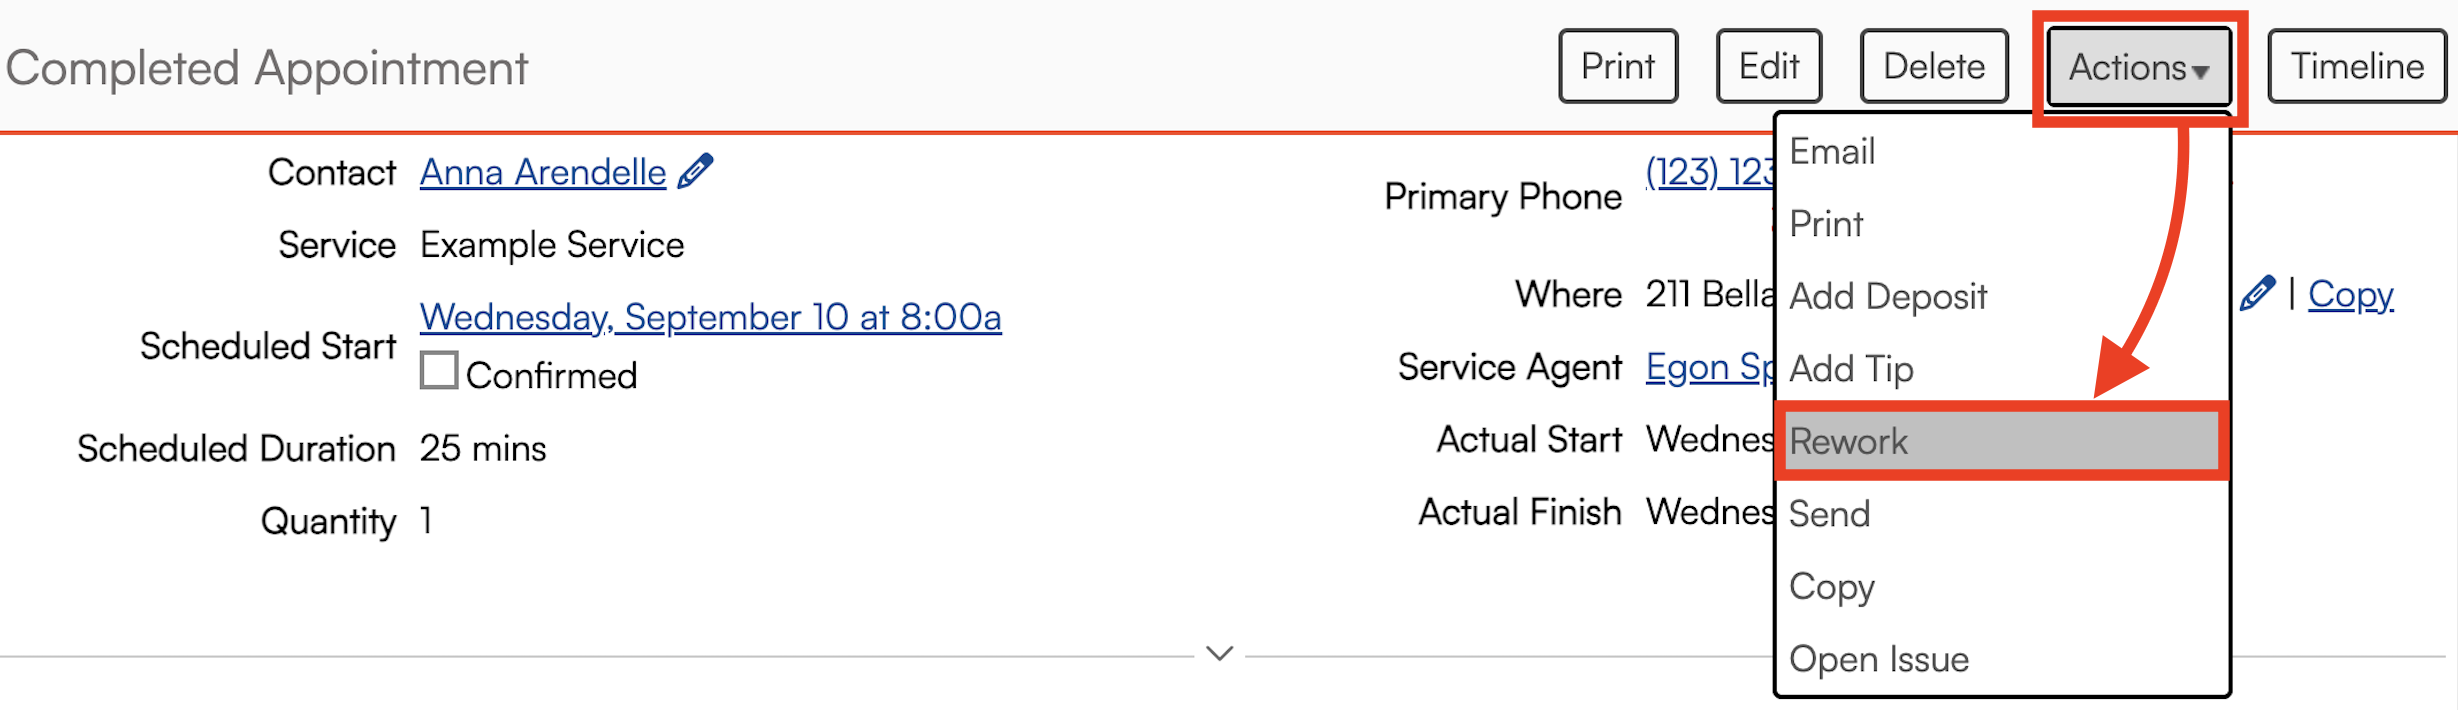The width and height of the screenshot is (2458, 710).
Task: Click the Copy link beside the address
Action: (x=2350, y=294)
